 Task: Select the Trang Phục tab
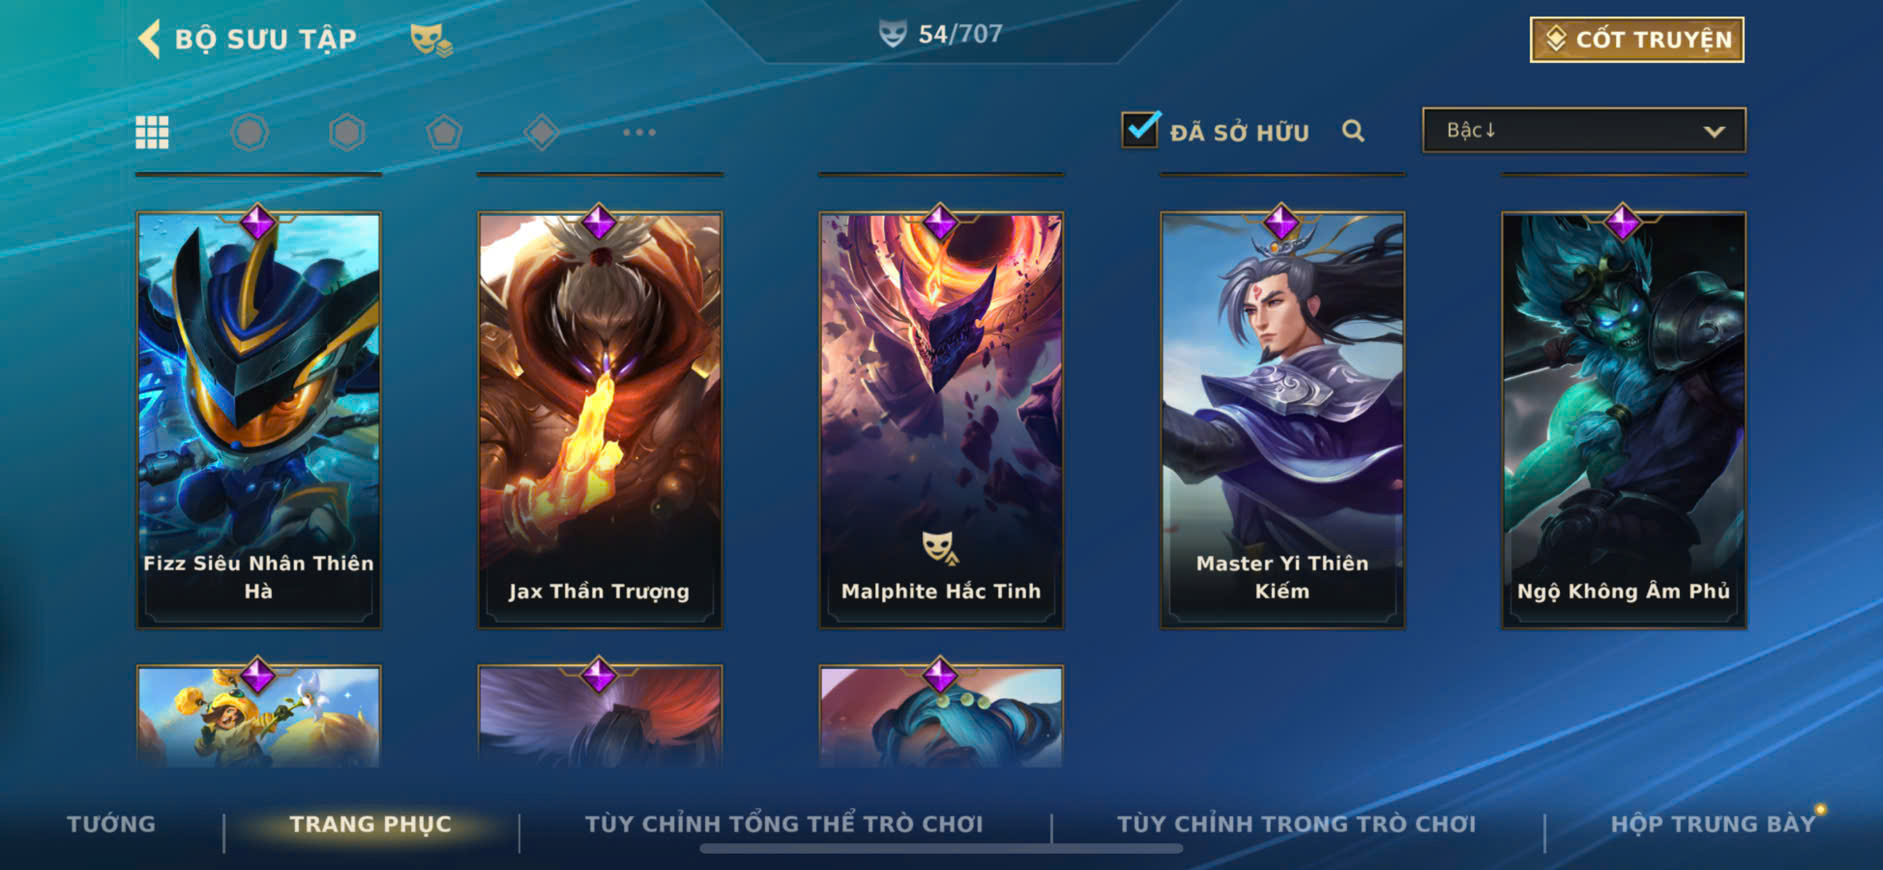[x=370, y=824]
